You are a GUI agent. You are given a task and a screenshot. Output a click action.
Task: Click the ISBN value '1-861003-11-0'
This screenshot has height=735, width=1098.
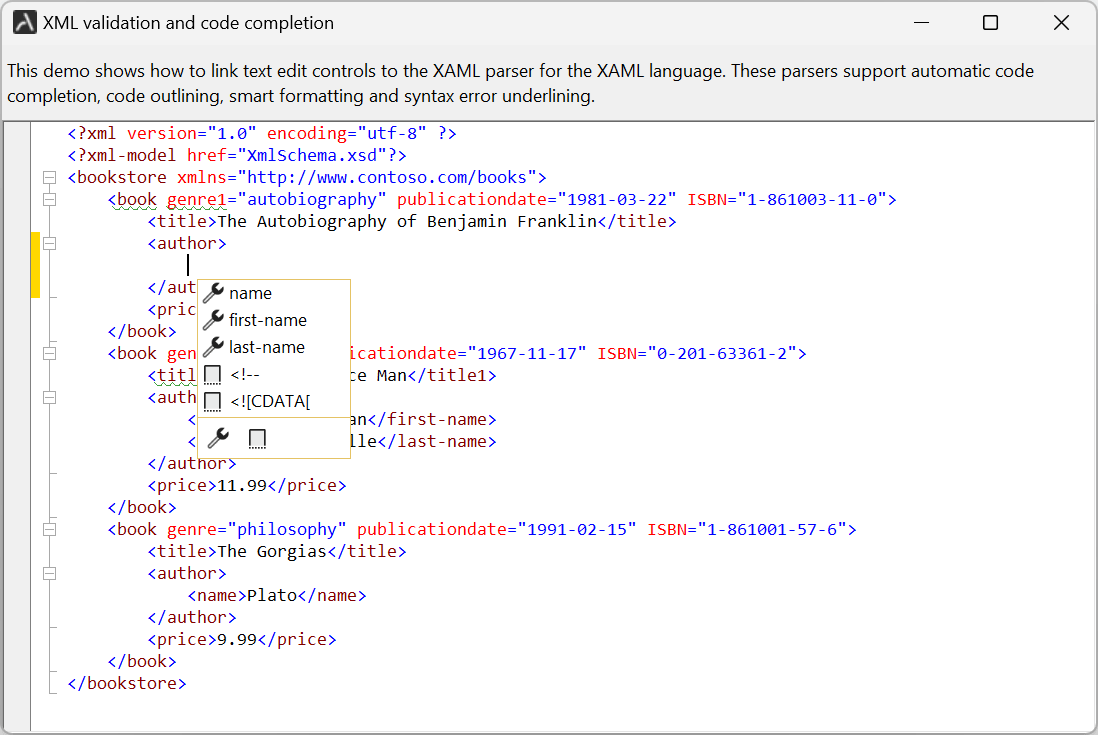click(x=812, y=200)
